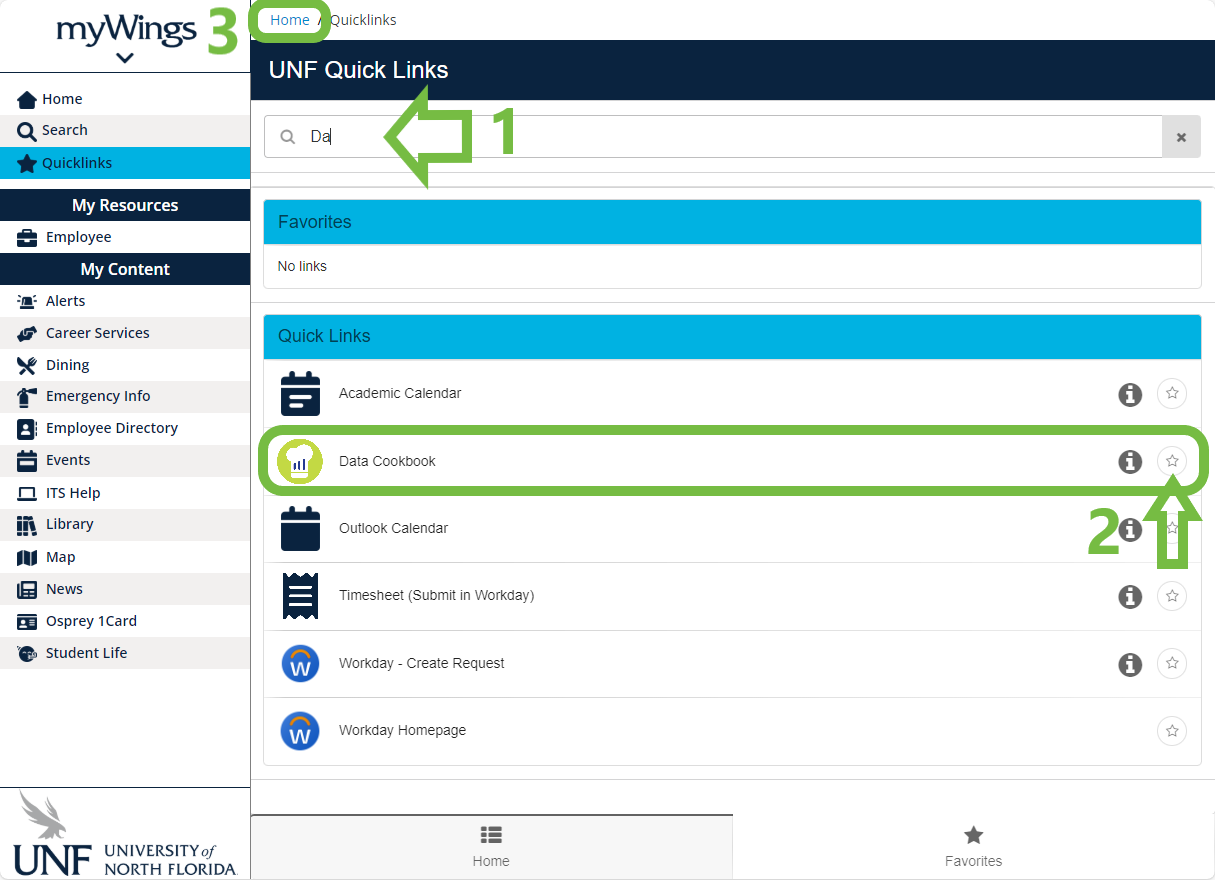Click the Favorites section header
This screenshot has width=1215, height=880.
point(732,222)
